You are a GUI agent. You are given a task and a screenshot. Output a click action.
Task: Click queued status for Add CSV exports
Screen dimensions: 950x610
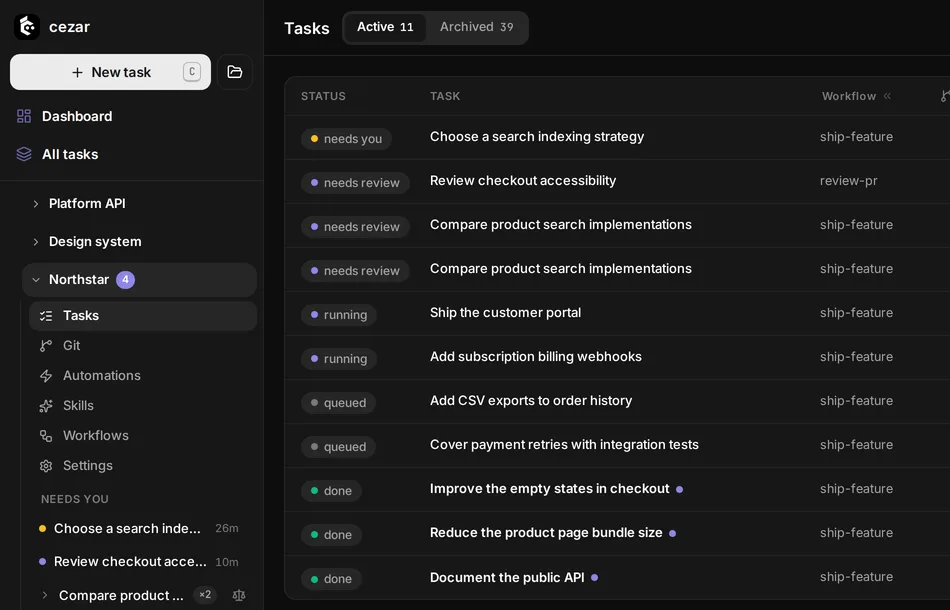(x=338, y=403)
